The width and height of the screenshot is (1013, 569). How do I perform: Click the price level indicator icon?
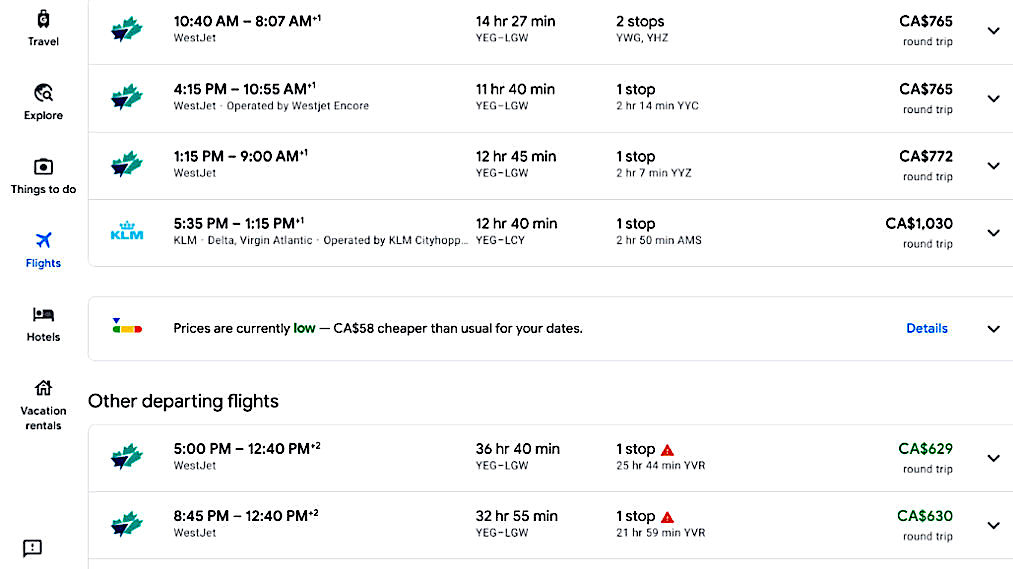point(127,328)
